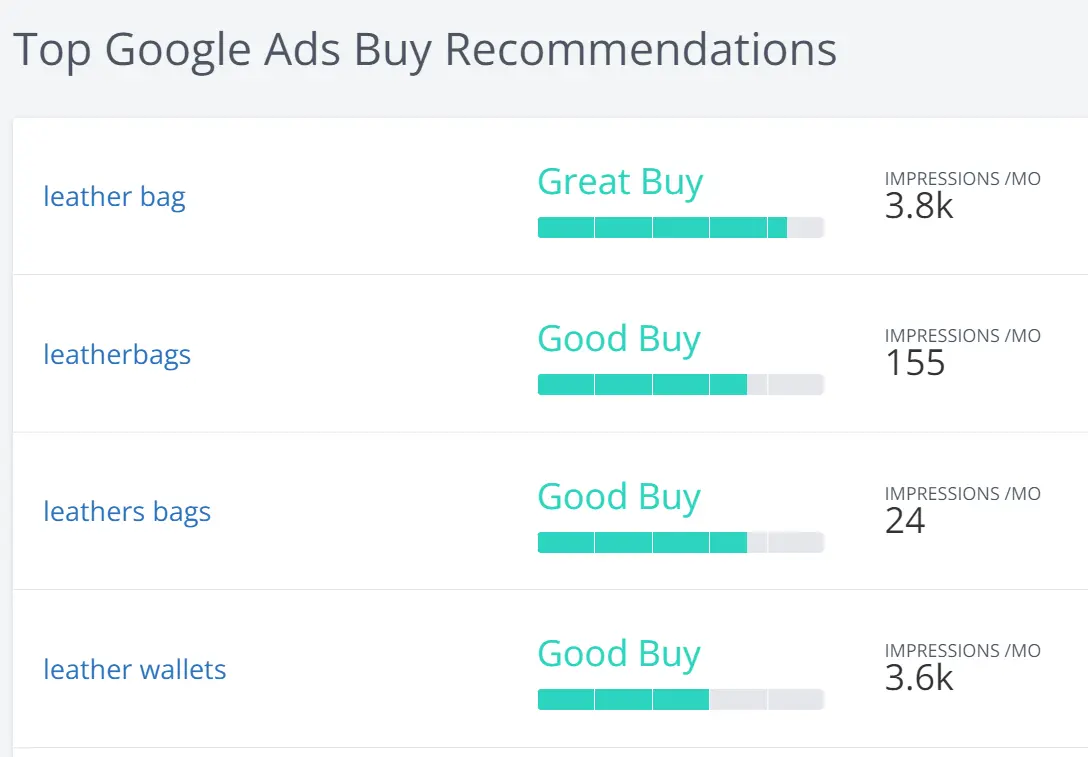The height and width of the screenshot is (757, 1088).
Task: Click the 24 impressions value
Action: [x=905, y=520]
